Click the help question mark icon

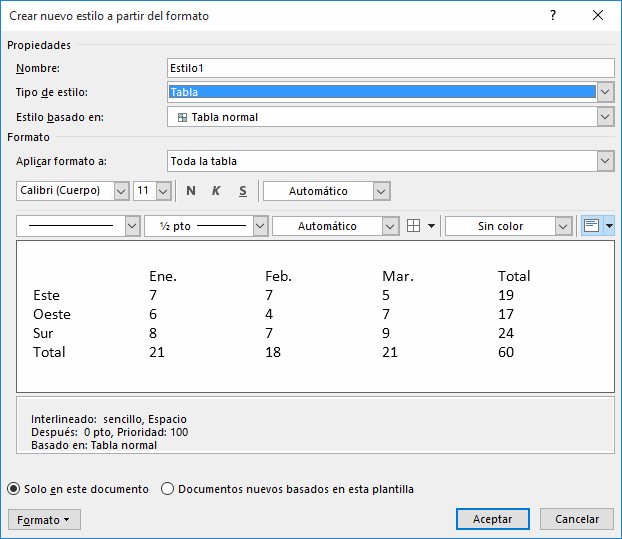coord(553,16)
